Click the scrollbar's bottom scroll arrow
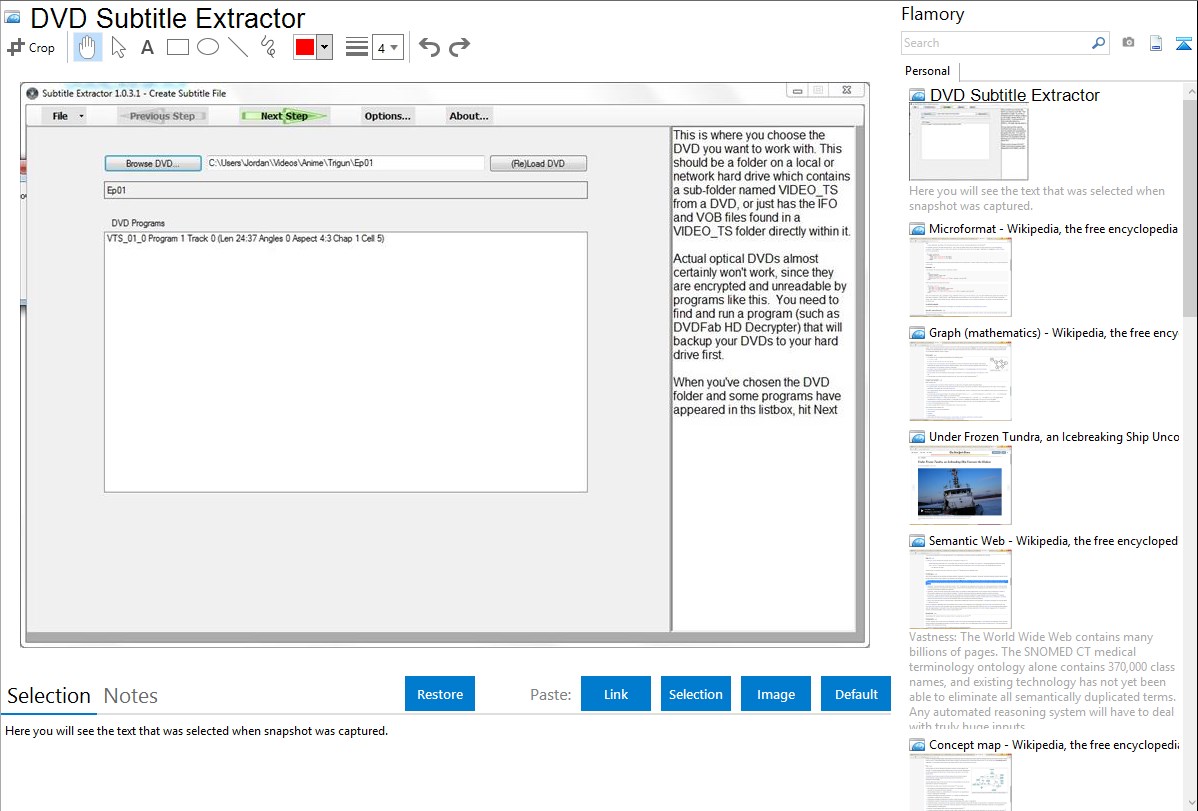Screen dimensions: 1198x811 point(1190,803)
